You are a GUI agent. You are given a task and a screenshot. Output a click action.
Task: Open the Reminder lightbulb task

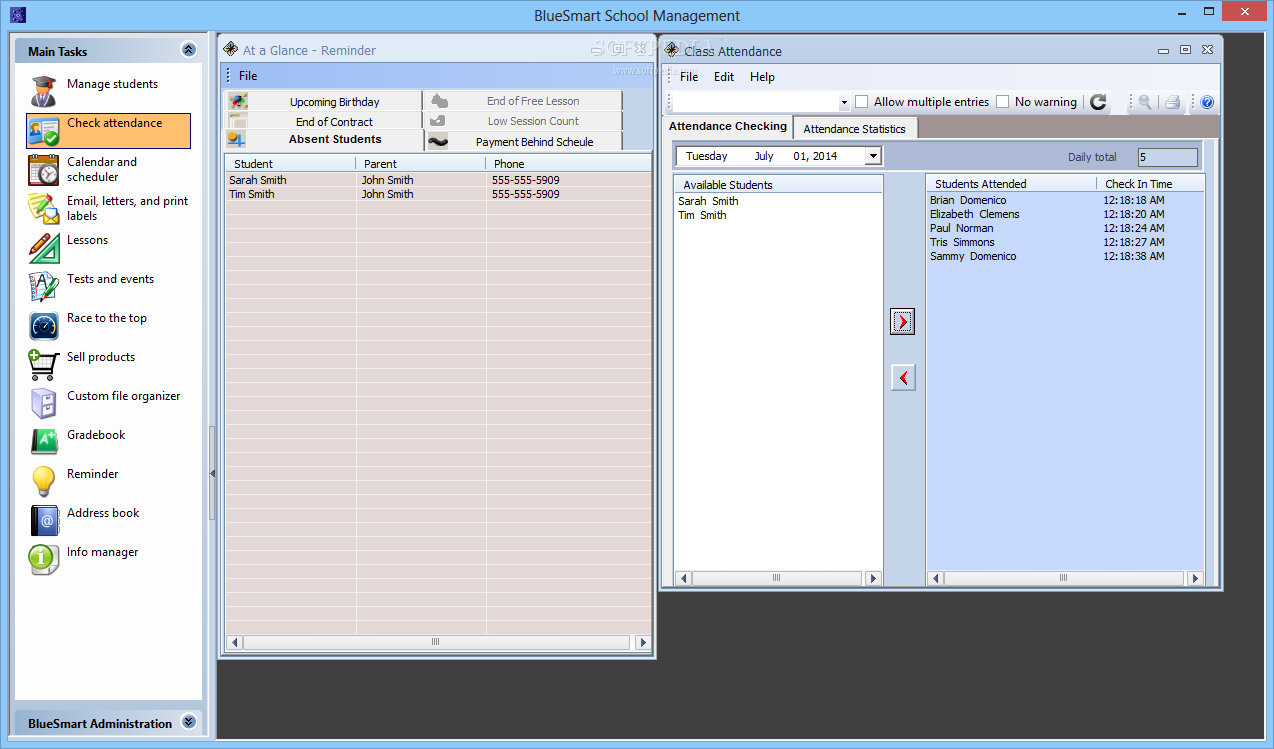click(x=108, y=482)
